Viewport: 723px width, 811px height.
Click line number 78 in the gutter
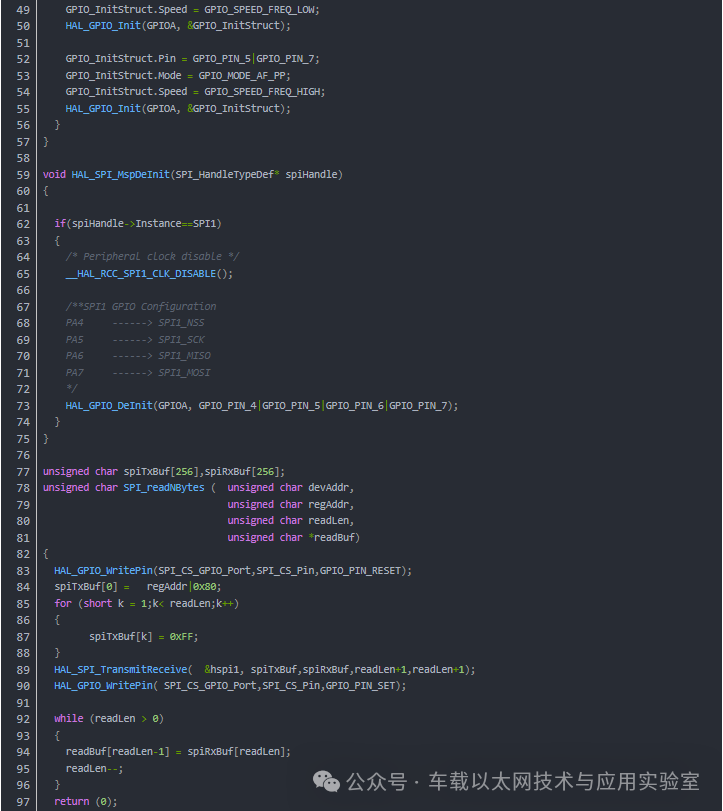[23, 488]
